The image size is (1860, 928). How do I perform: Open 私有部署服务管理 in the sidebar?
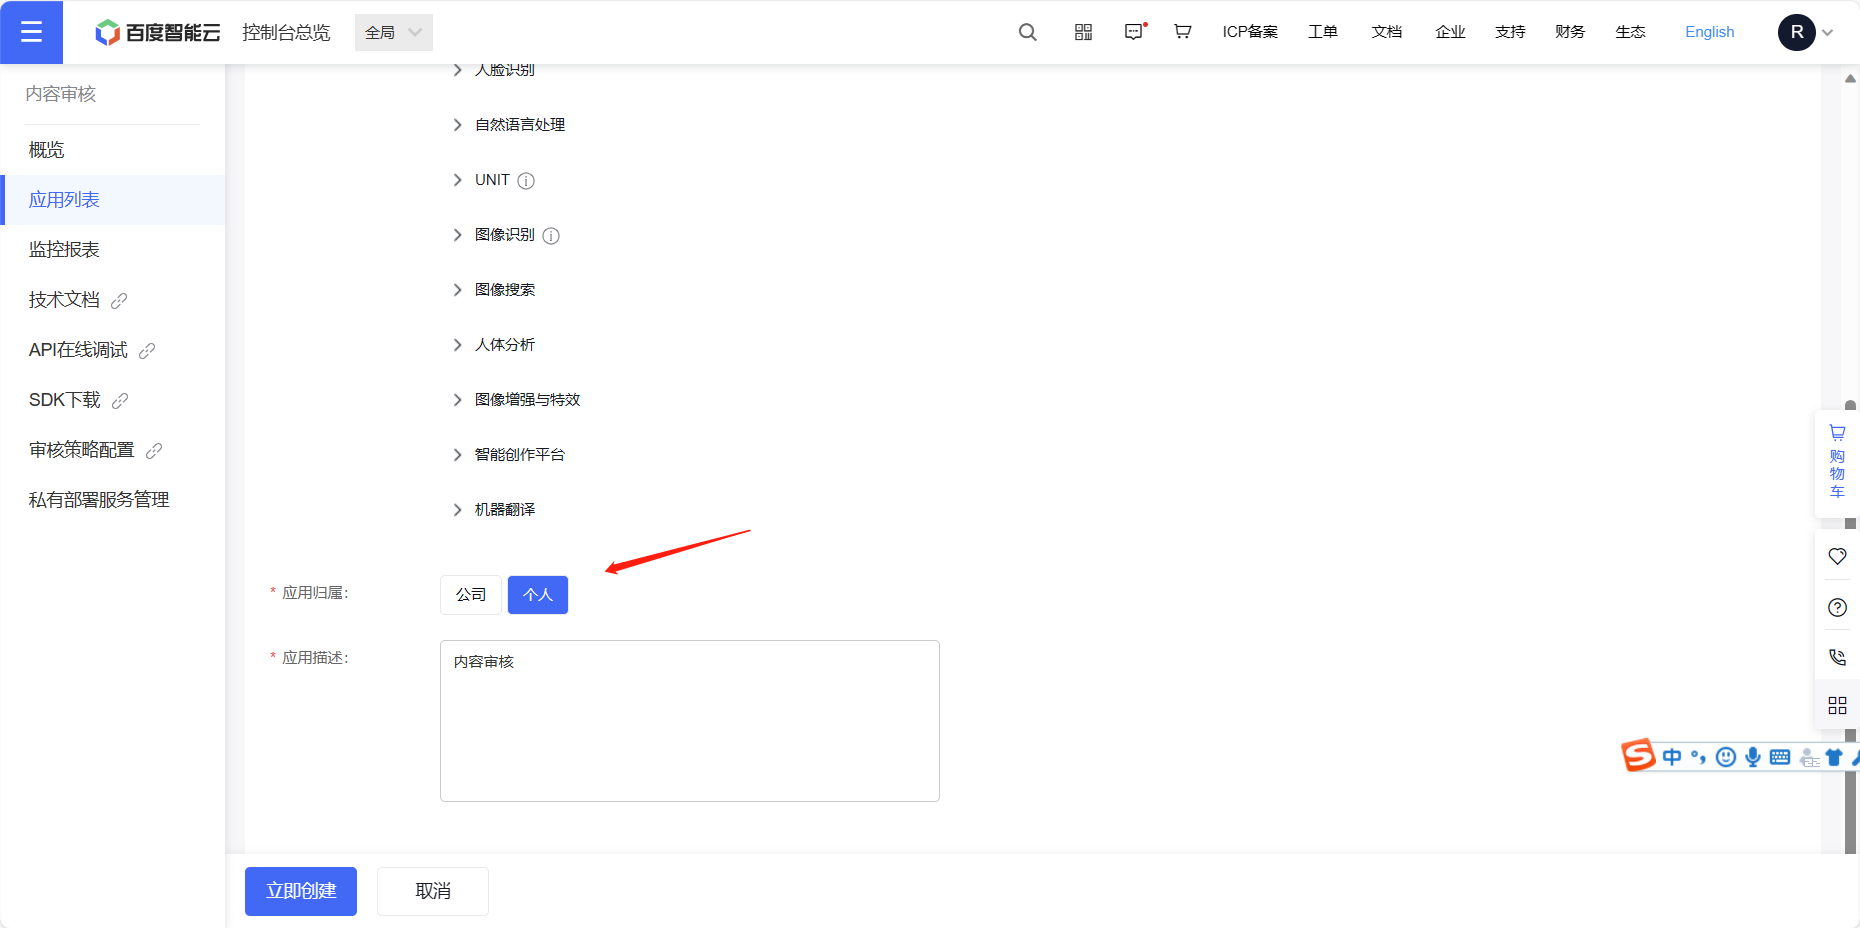113,500
